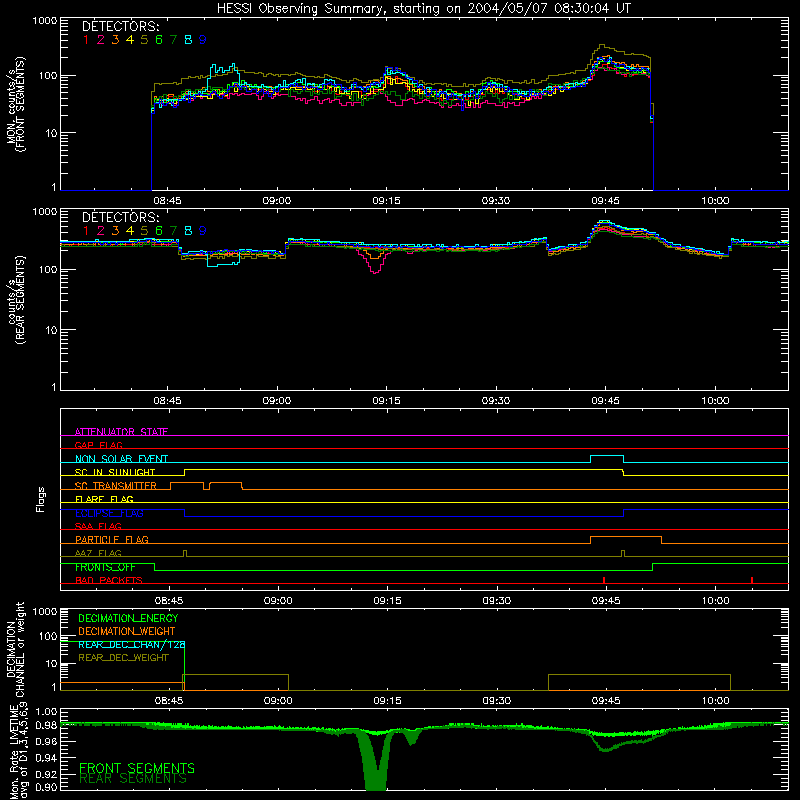Click the HESSI Observing Summary title text
Image resolution: width=800 pixels, height=800 pixels.
423,9
